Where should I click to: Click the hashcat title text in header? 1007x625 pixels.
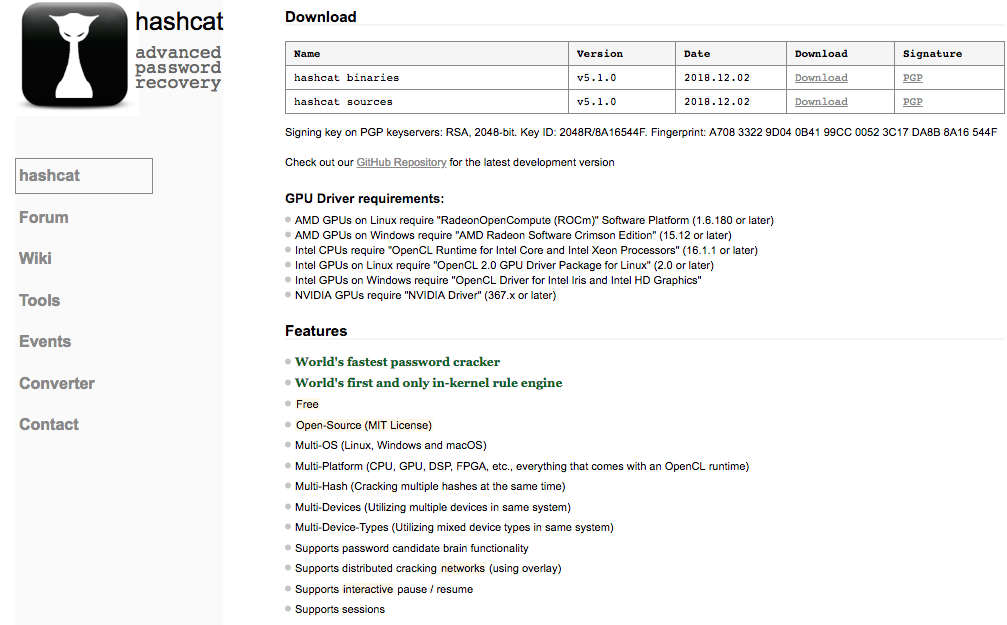[x=179, y=22]
